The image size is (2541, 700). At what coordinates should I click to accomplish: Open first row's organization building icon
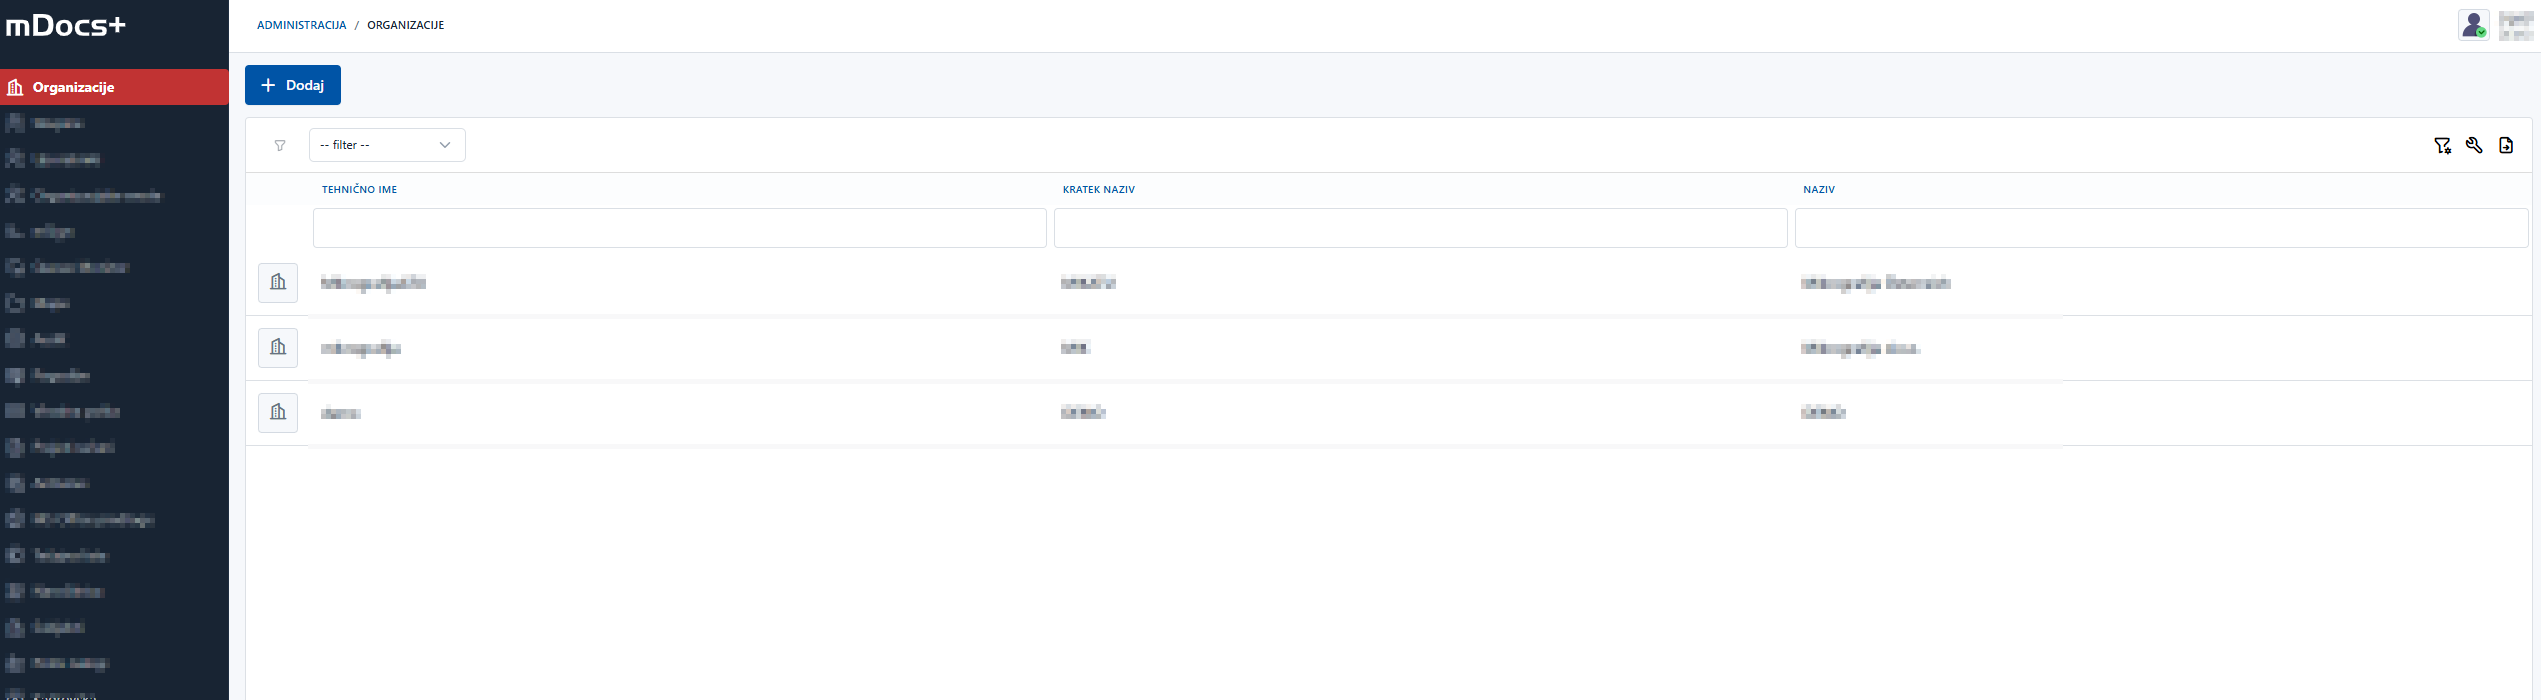pyautogui.click(x=278, y=283)
